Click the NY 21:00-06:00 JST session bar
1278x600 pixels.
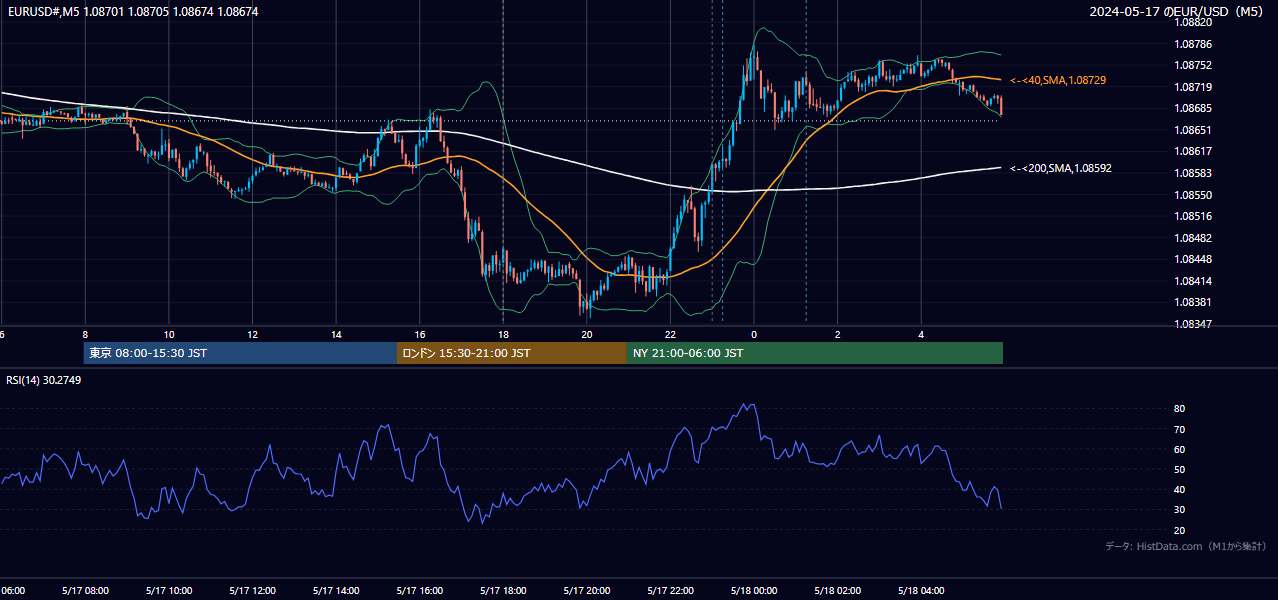click(815, 353)
